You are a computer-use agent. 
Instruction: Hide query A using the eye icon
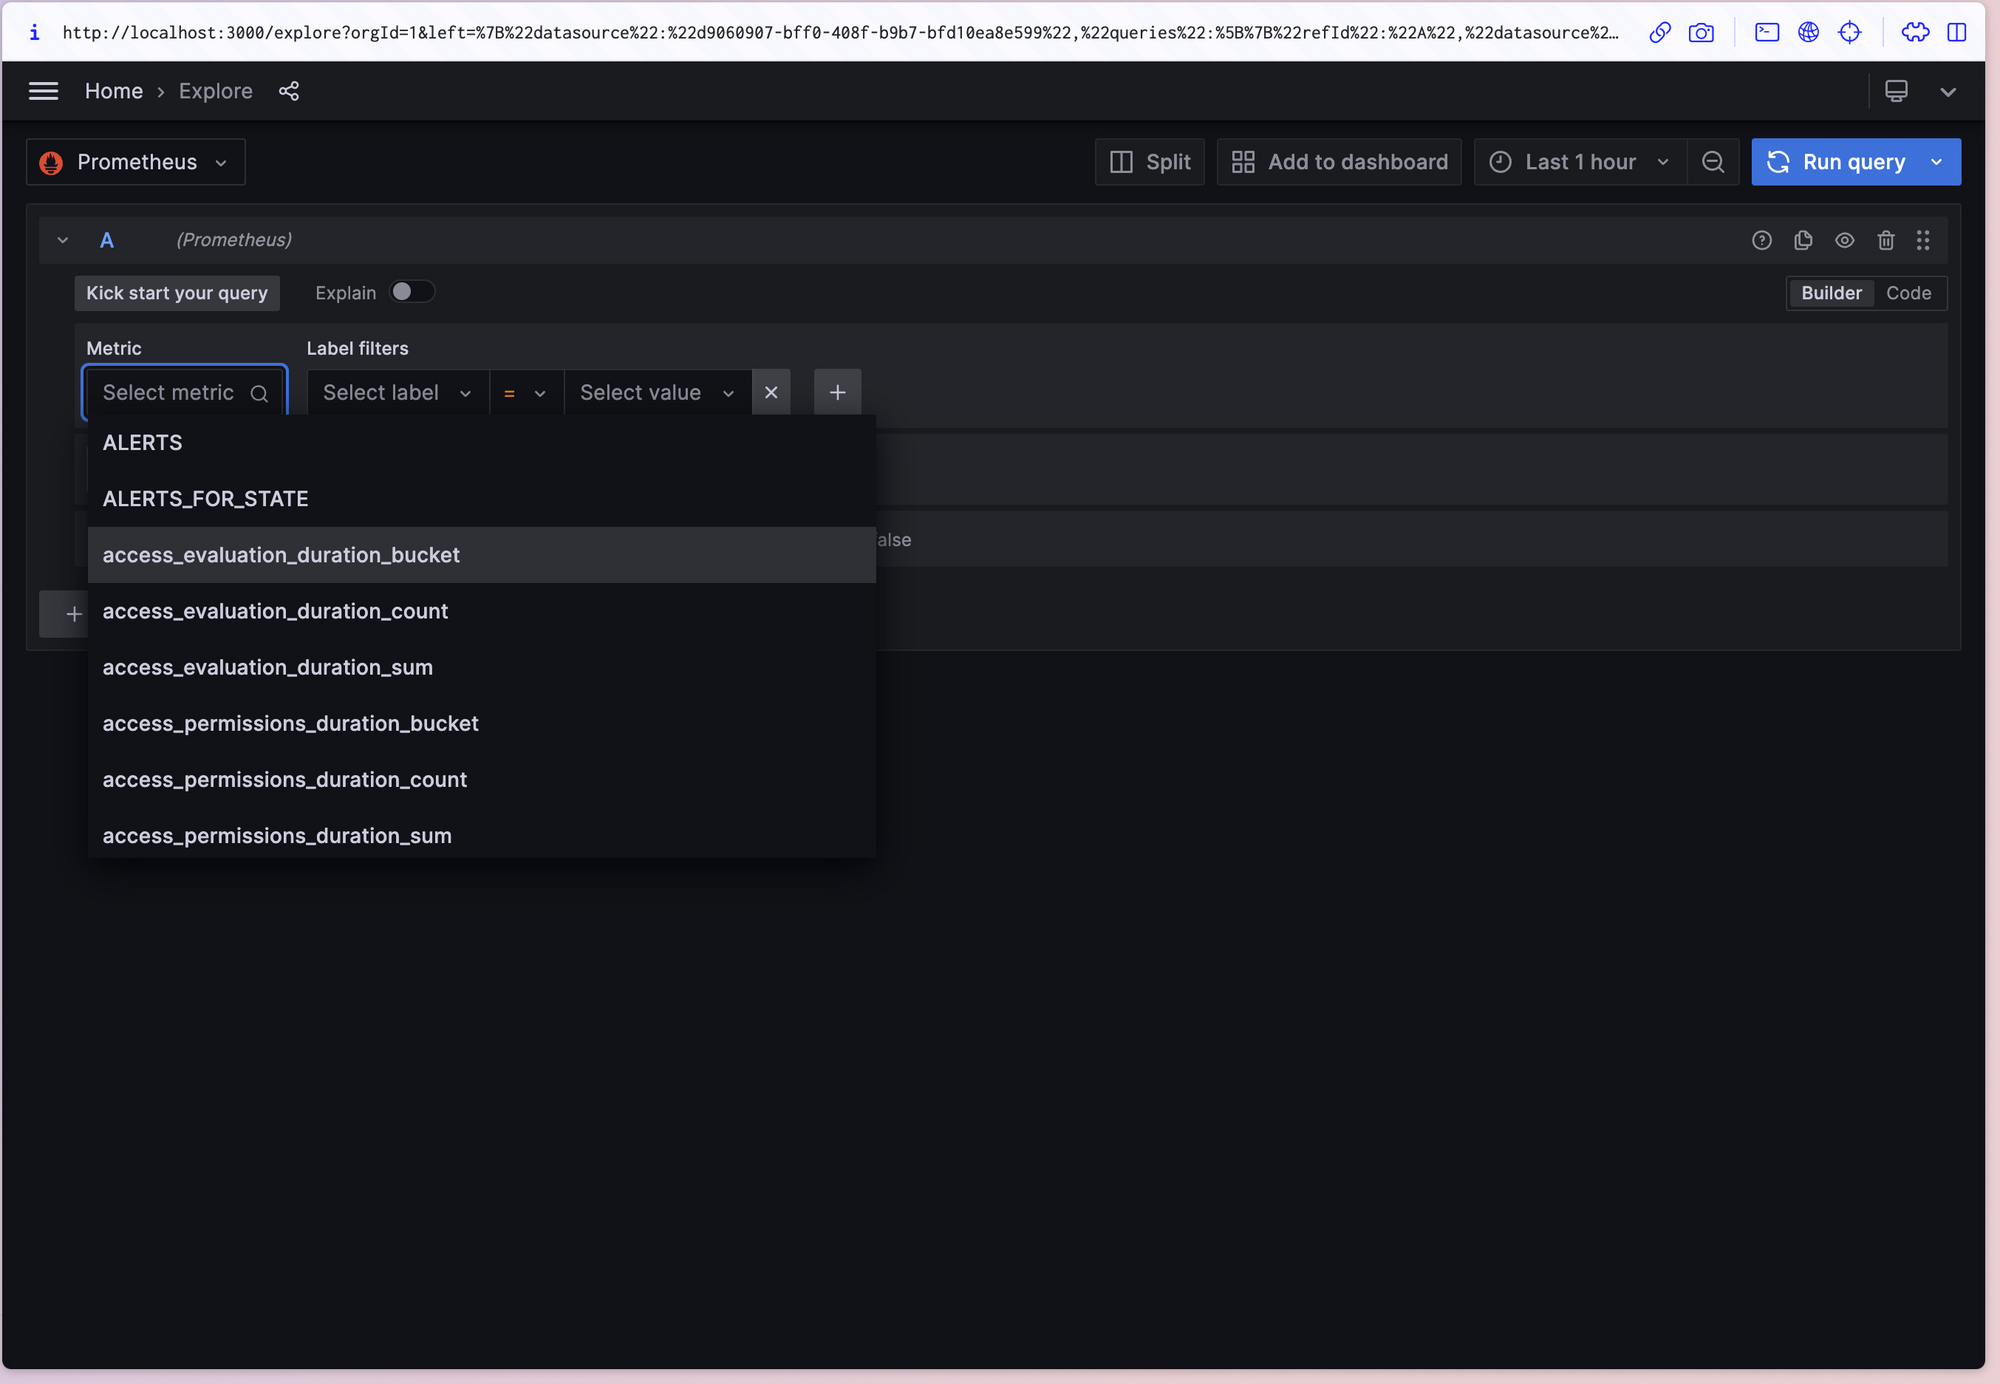(1845, 240)
